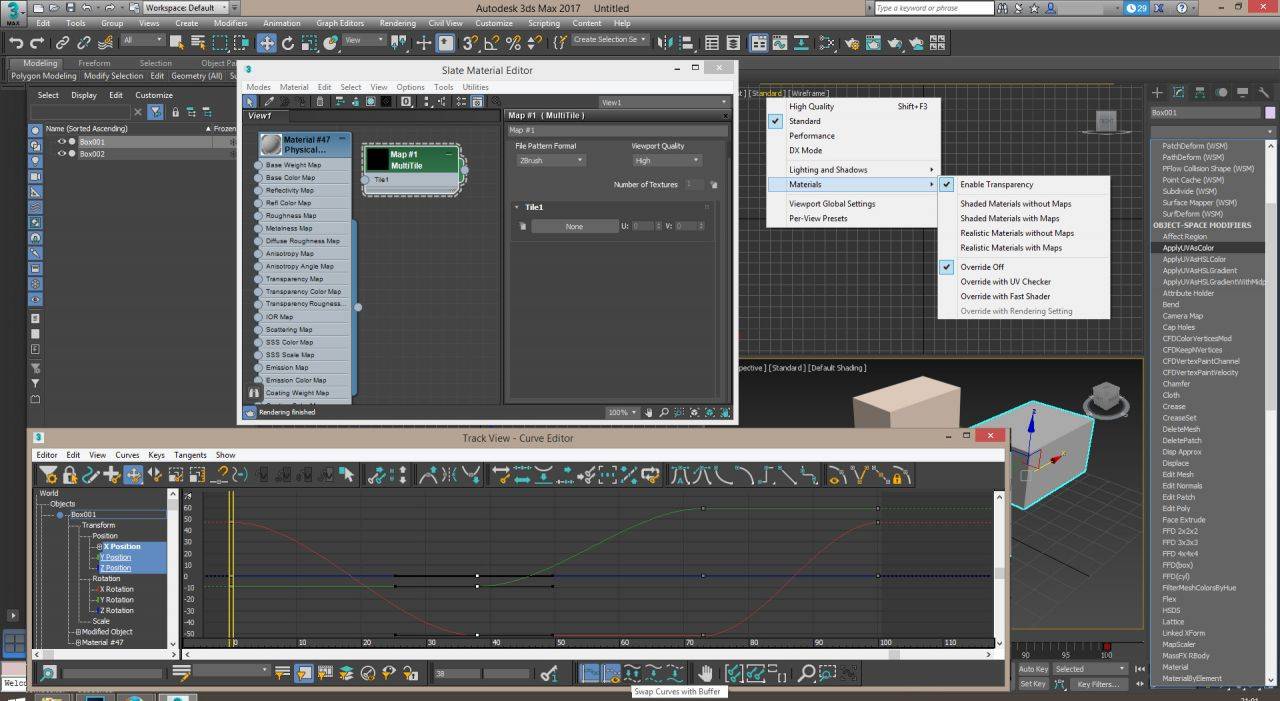1280x701 pixels.
Task: Select Override with UV Checker option
Action: [x=1005, y=282]
